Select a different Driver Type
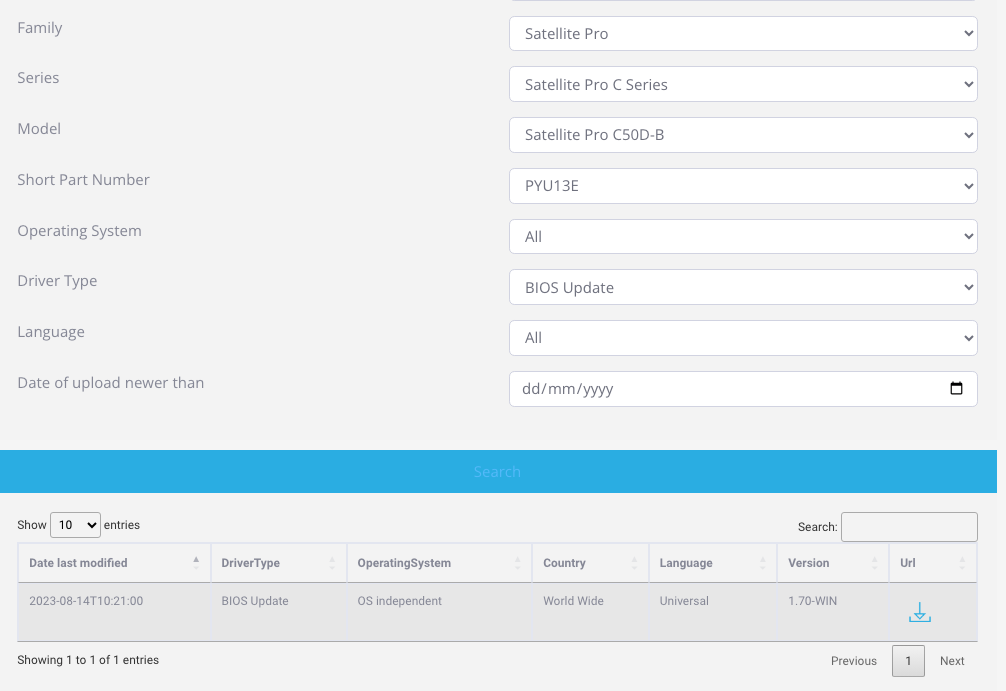Viewport: 1006px width, 691px height. click(x=743, y=287)
